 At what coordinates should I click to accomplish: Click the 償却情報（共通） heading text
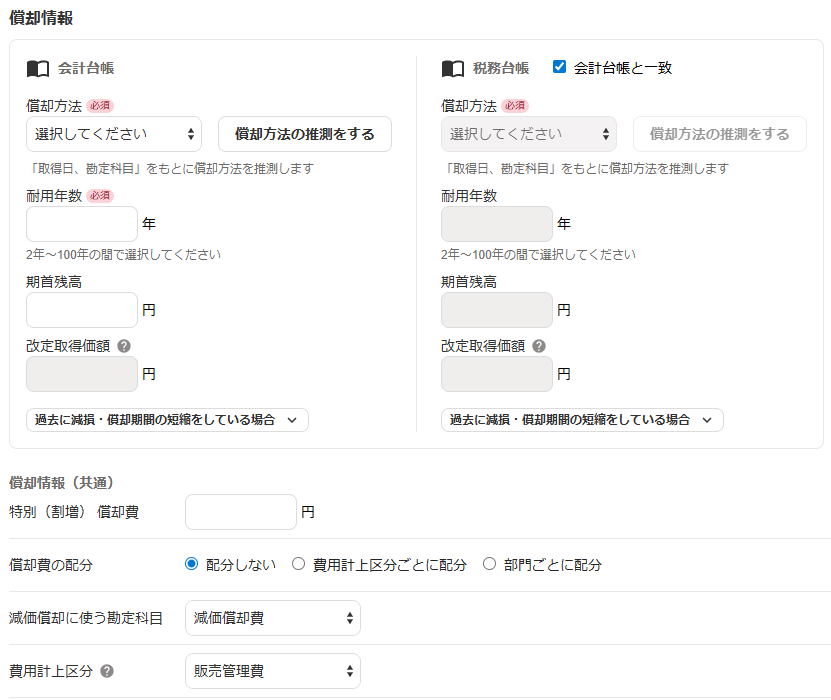pyautogui.click(x=61, y=483)
